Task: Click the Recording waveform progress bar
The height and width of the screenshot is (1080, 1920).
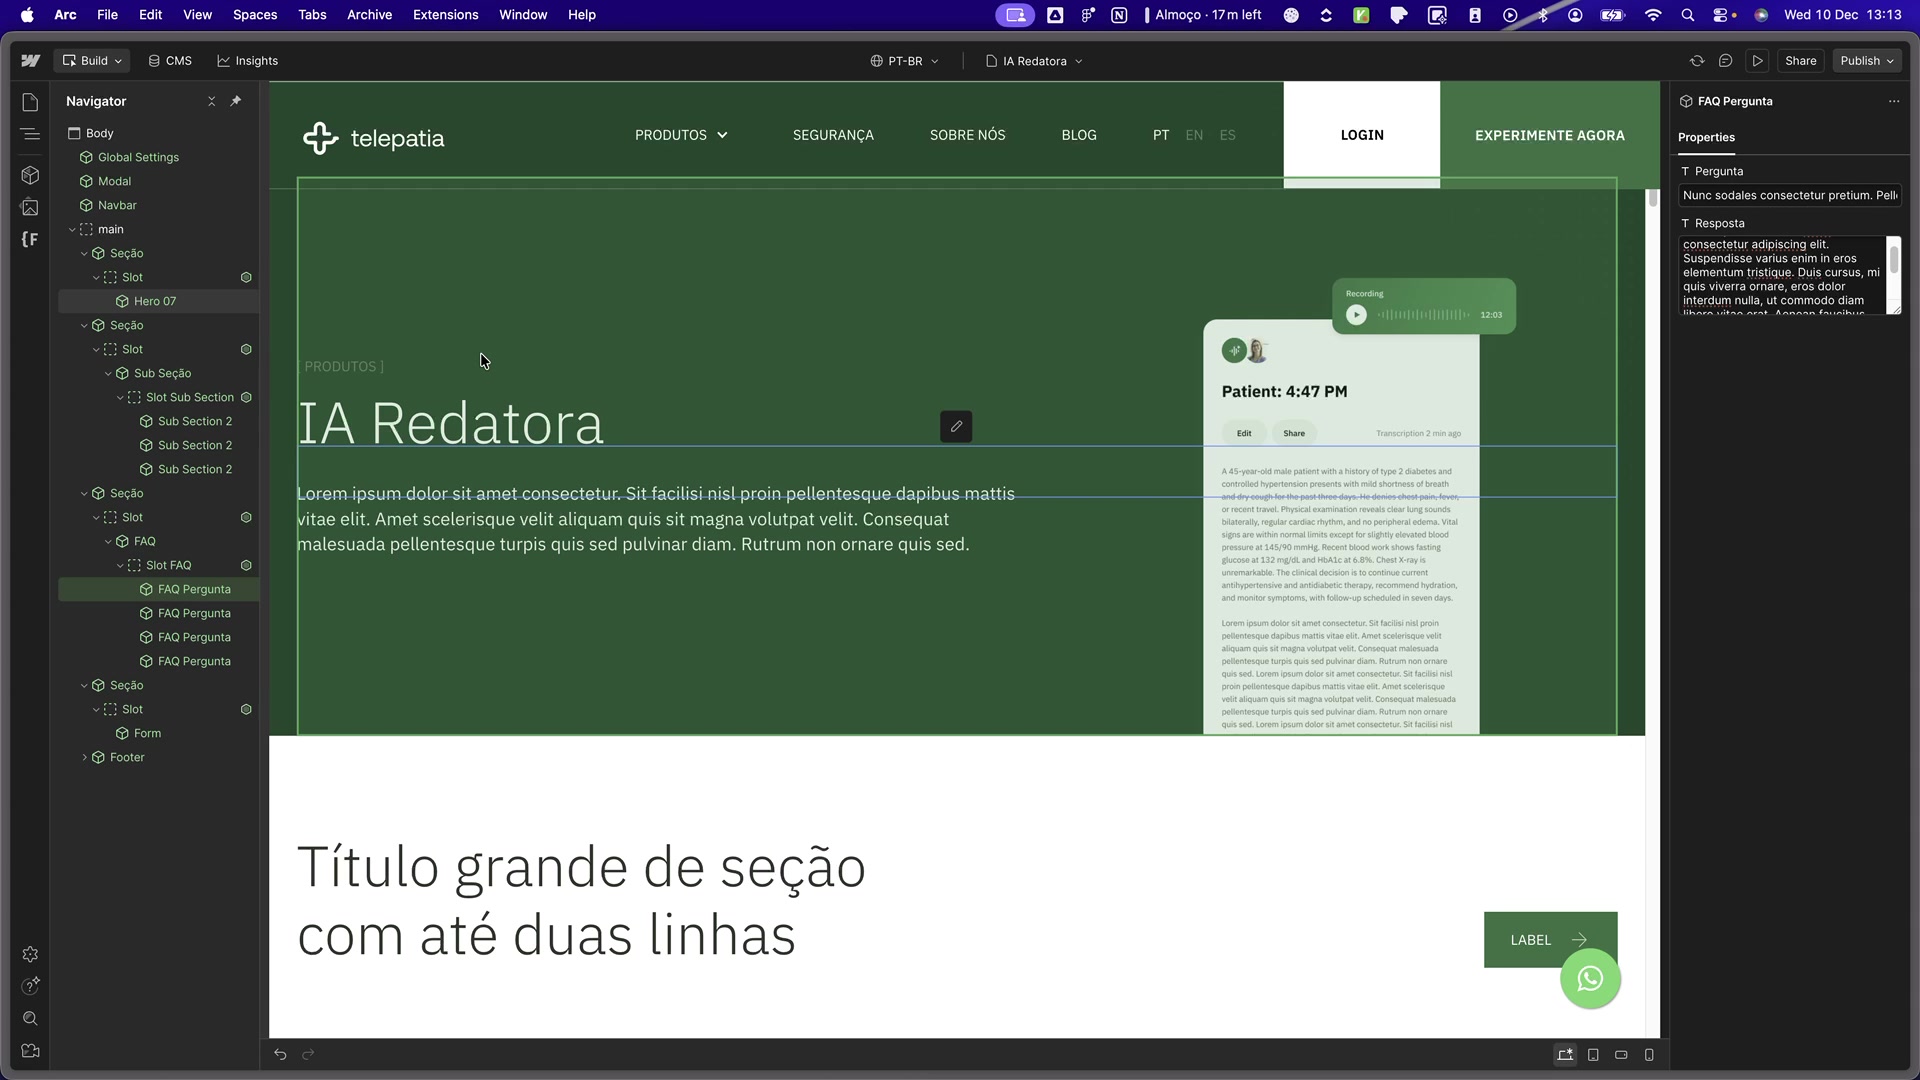Action: (1424, 315)
